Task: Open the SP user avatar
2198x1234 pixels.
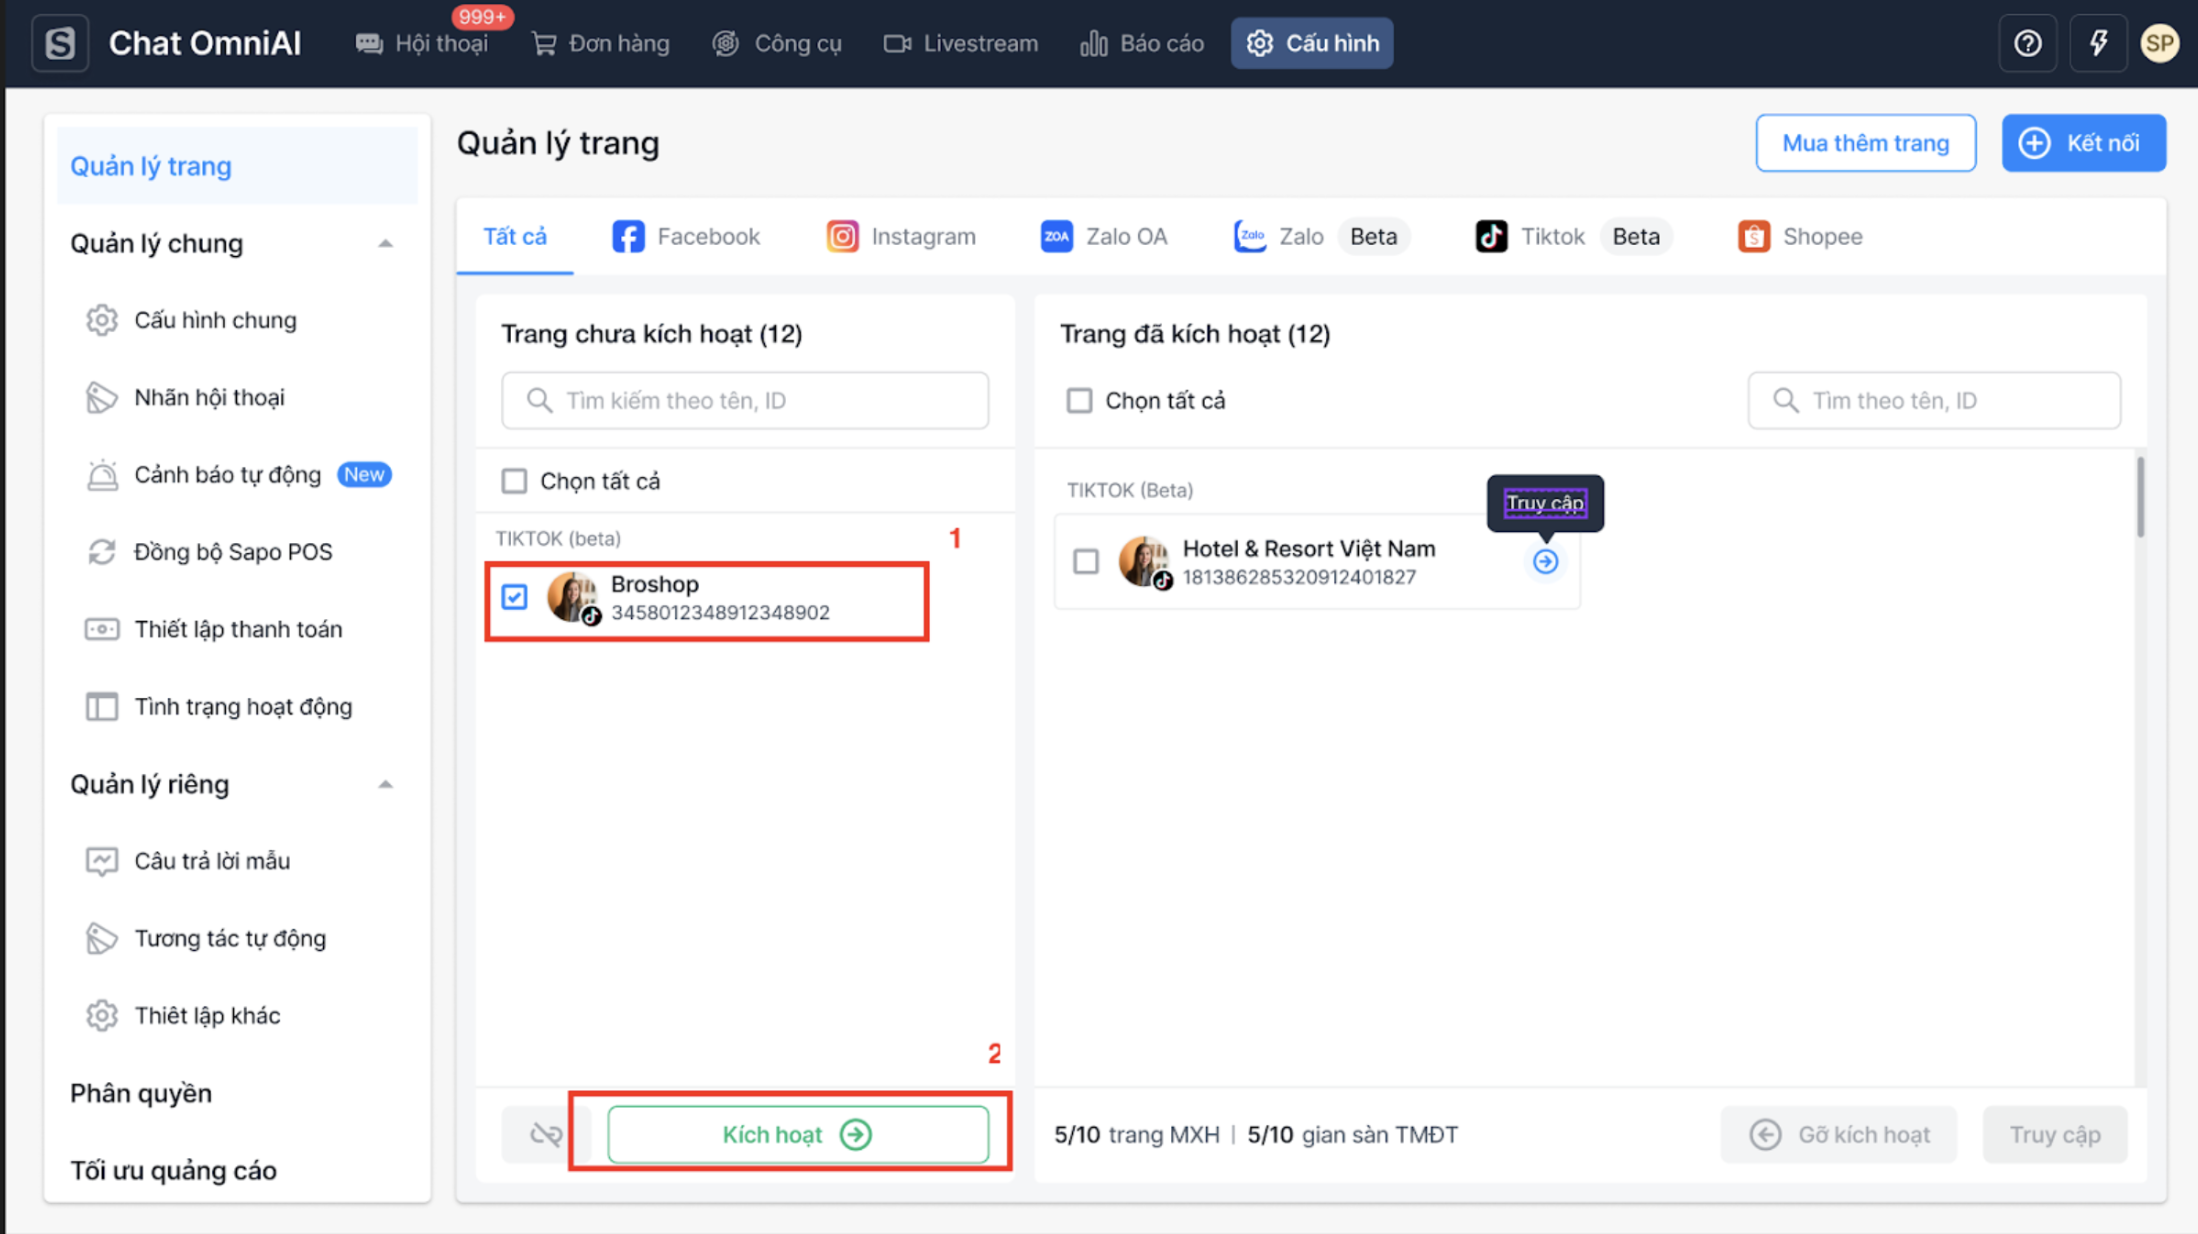Action: 2159,43
